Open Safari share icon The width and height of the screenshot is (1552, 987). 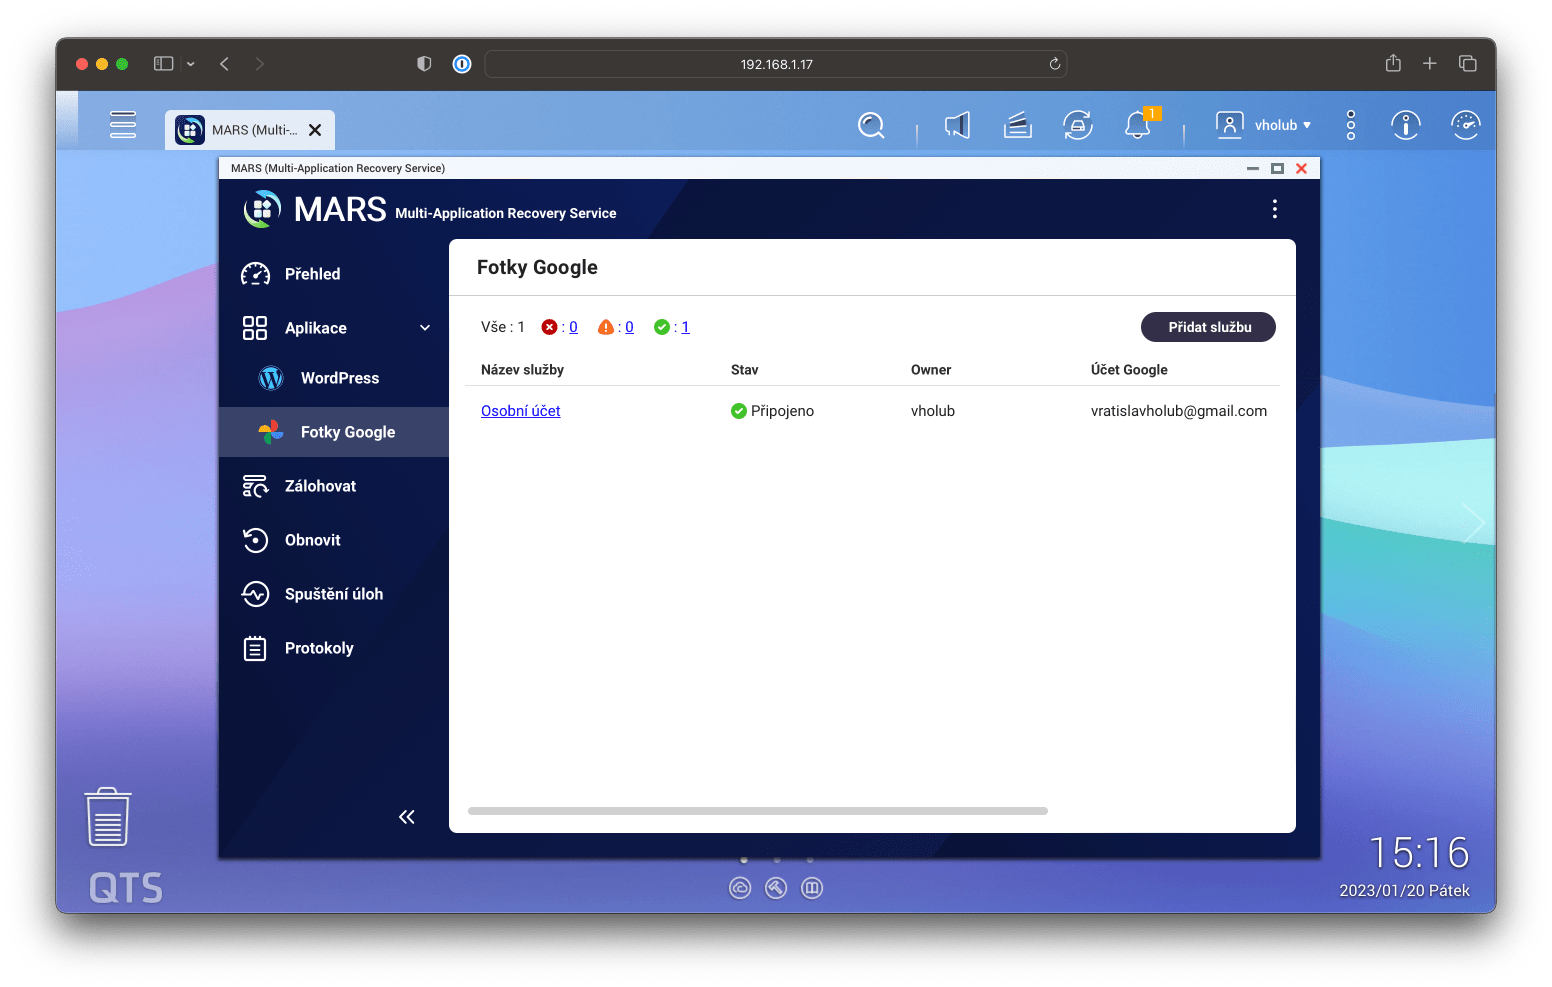point(1393,63)
